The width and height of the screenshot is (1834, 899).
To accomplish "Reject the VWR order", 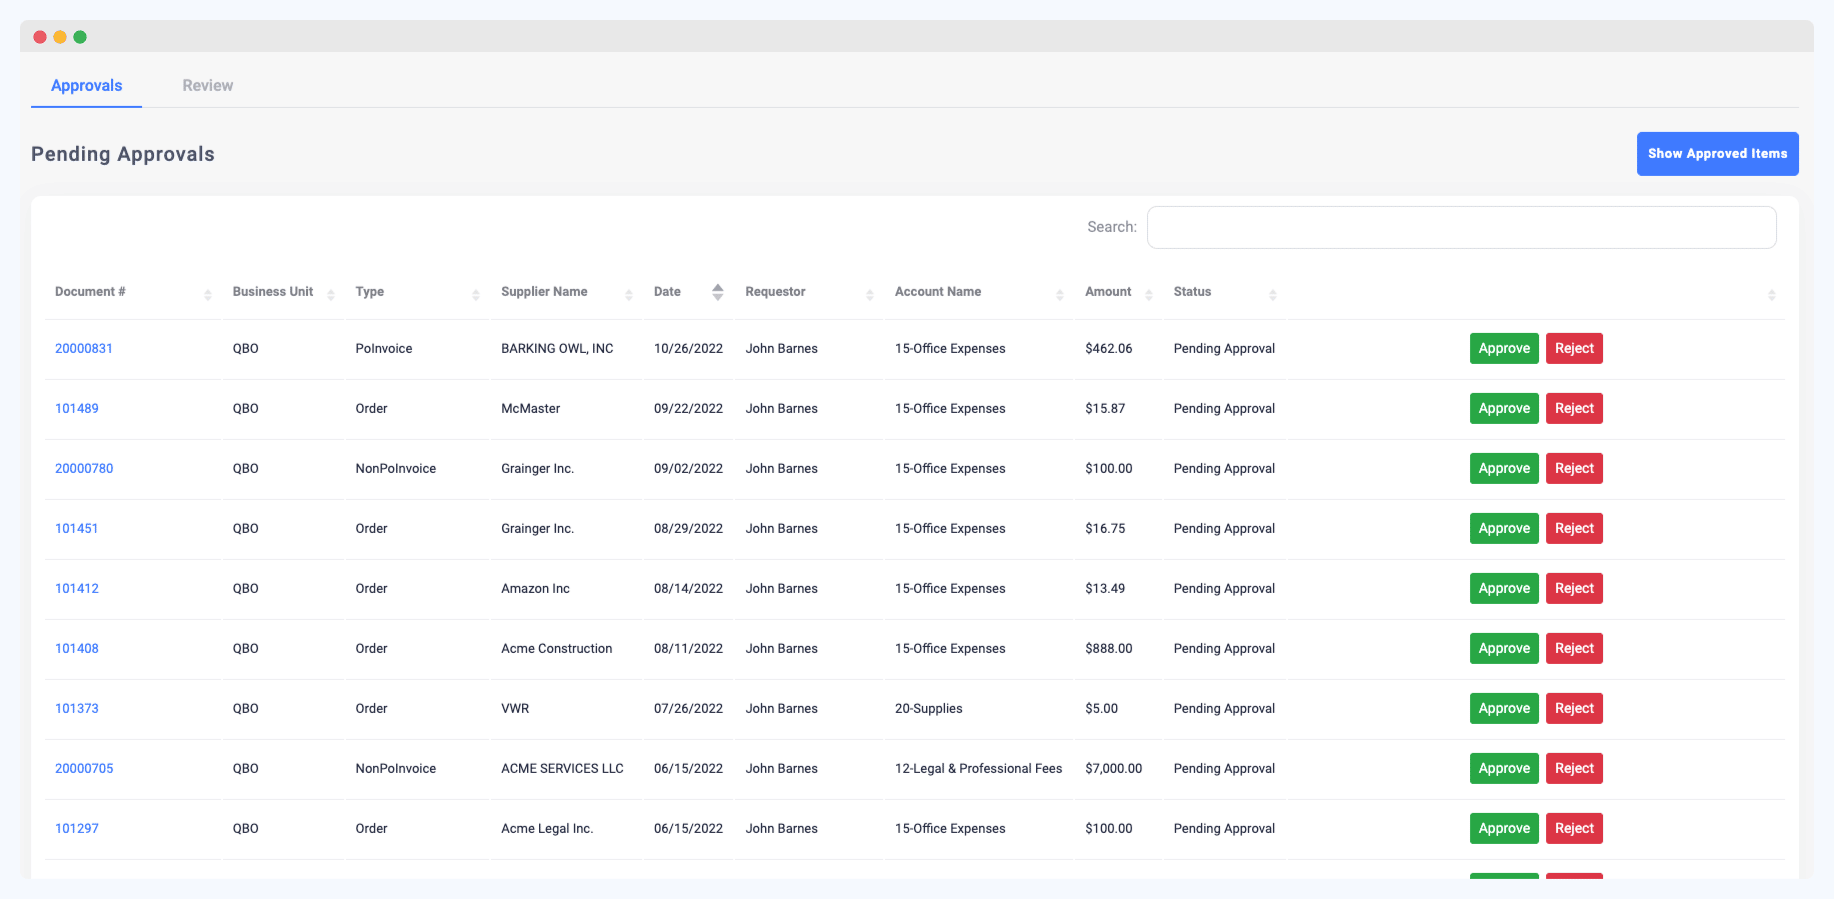I will coord(1574,709).
